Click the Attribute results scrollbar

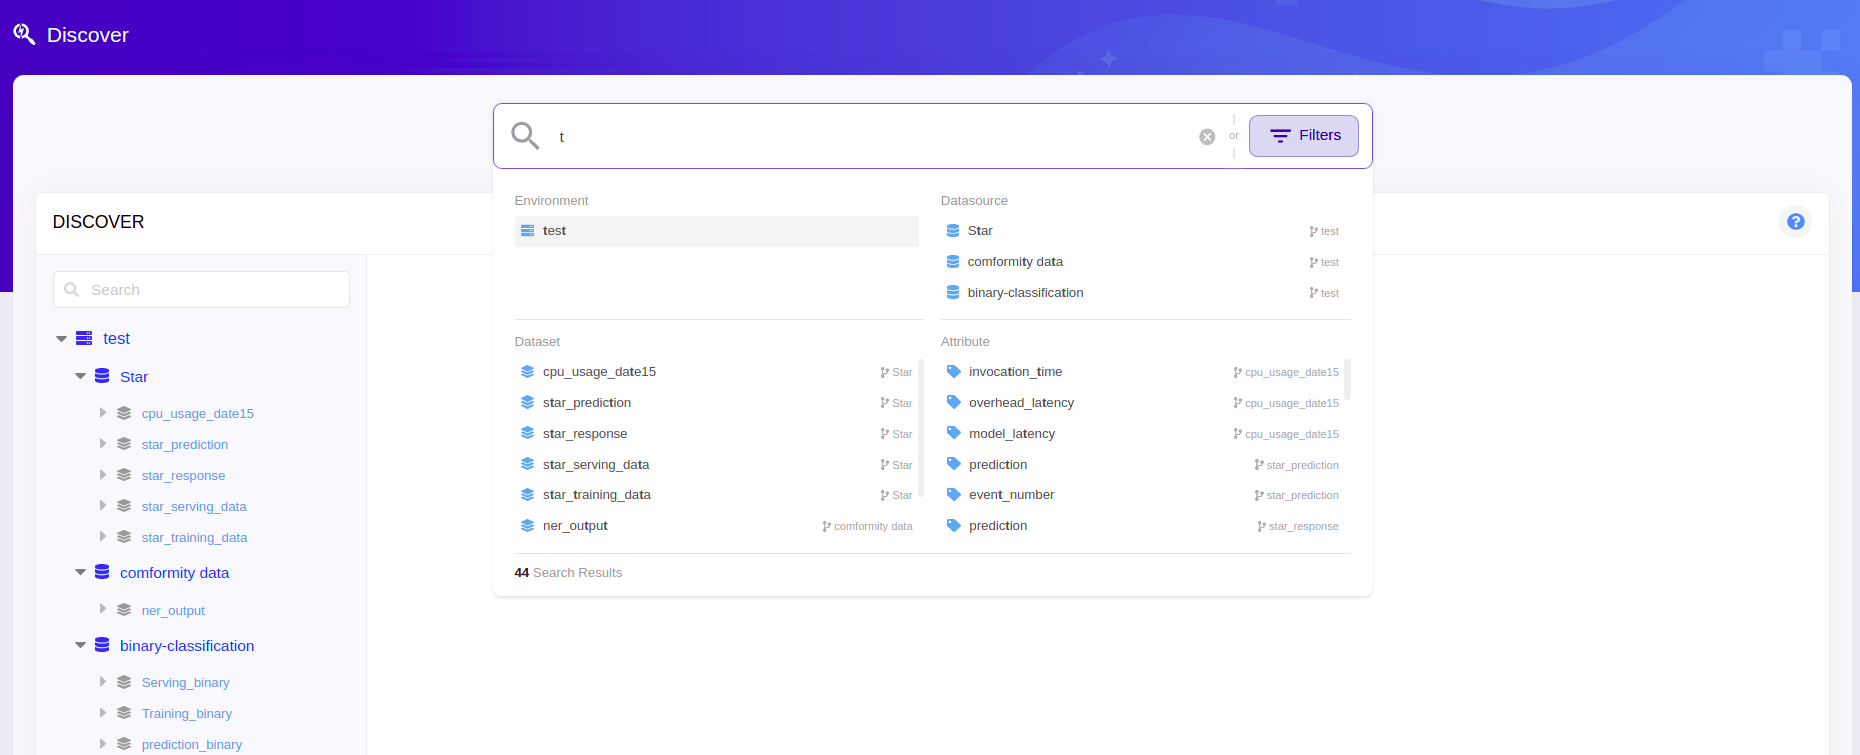click(x=1348, y=379)
